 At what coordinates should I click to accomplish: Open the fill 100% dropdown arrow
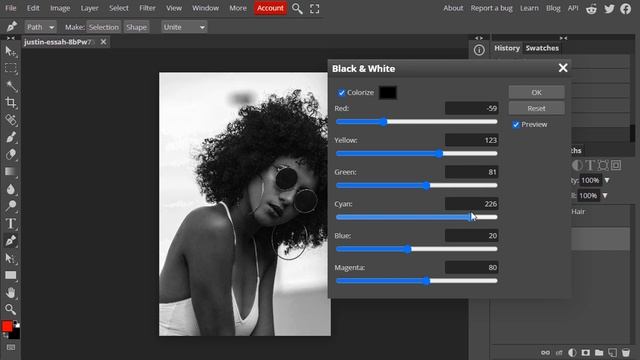point(605,196)
